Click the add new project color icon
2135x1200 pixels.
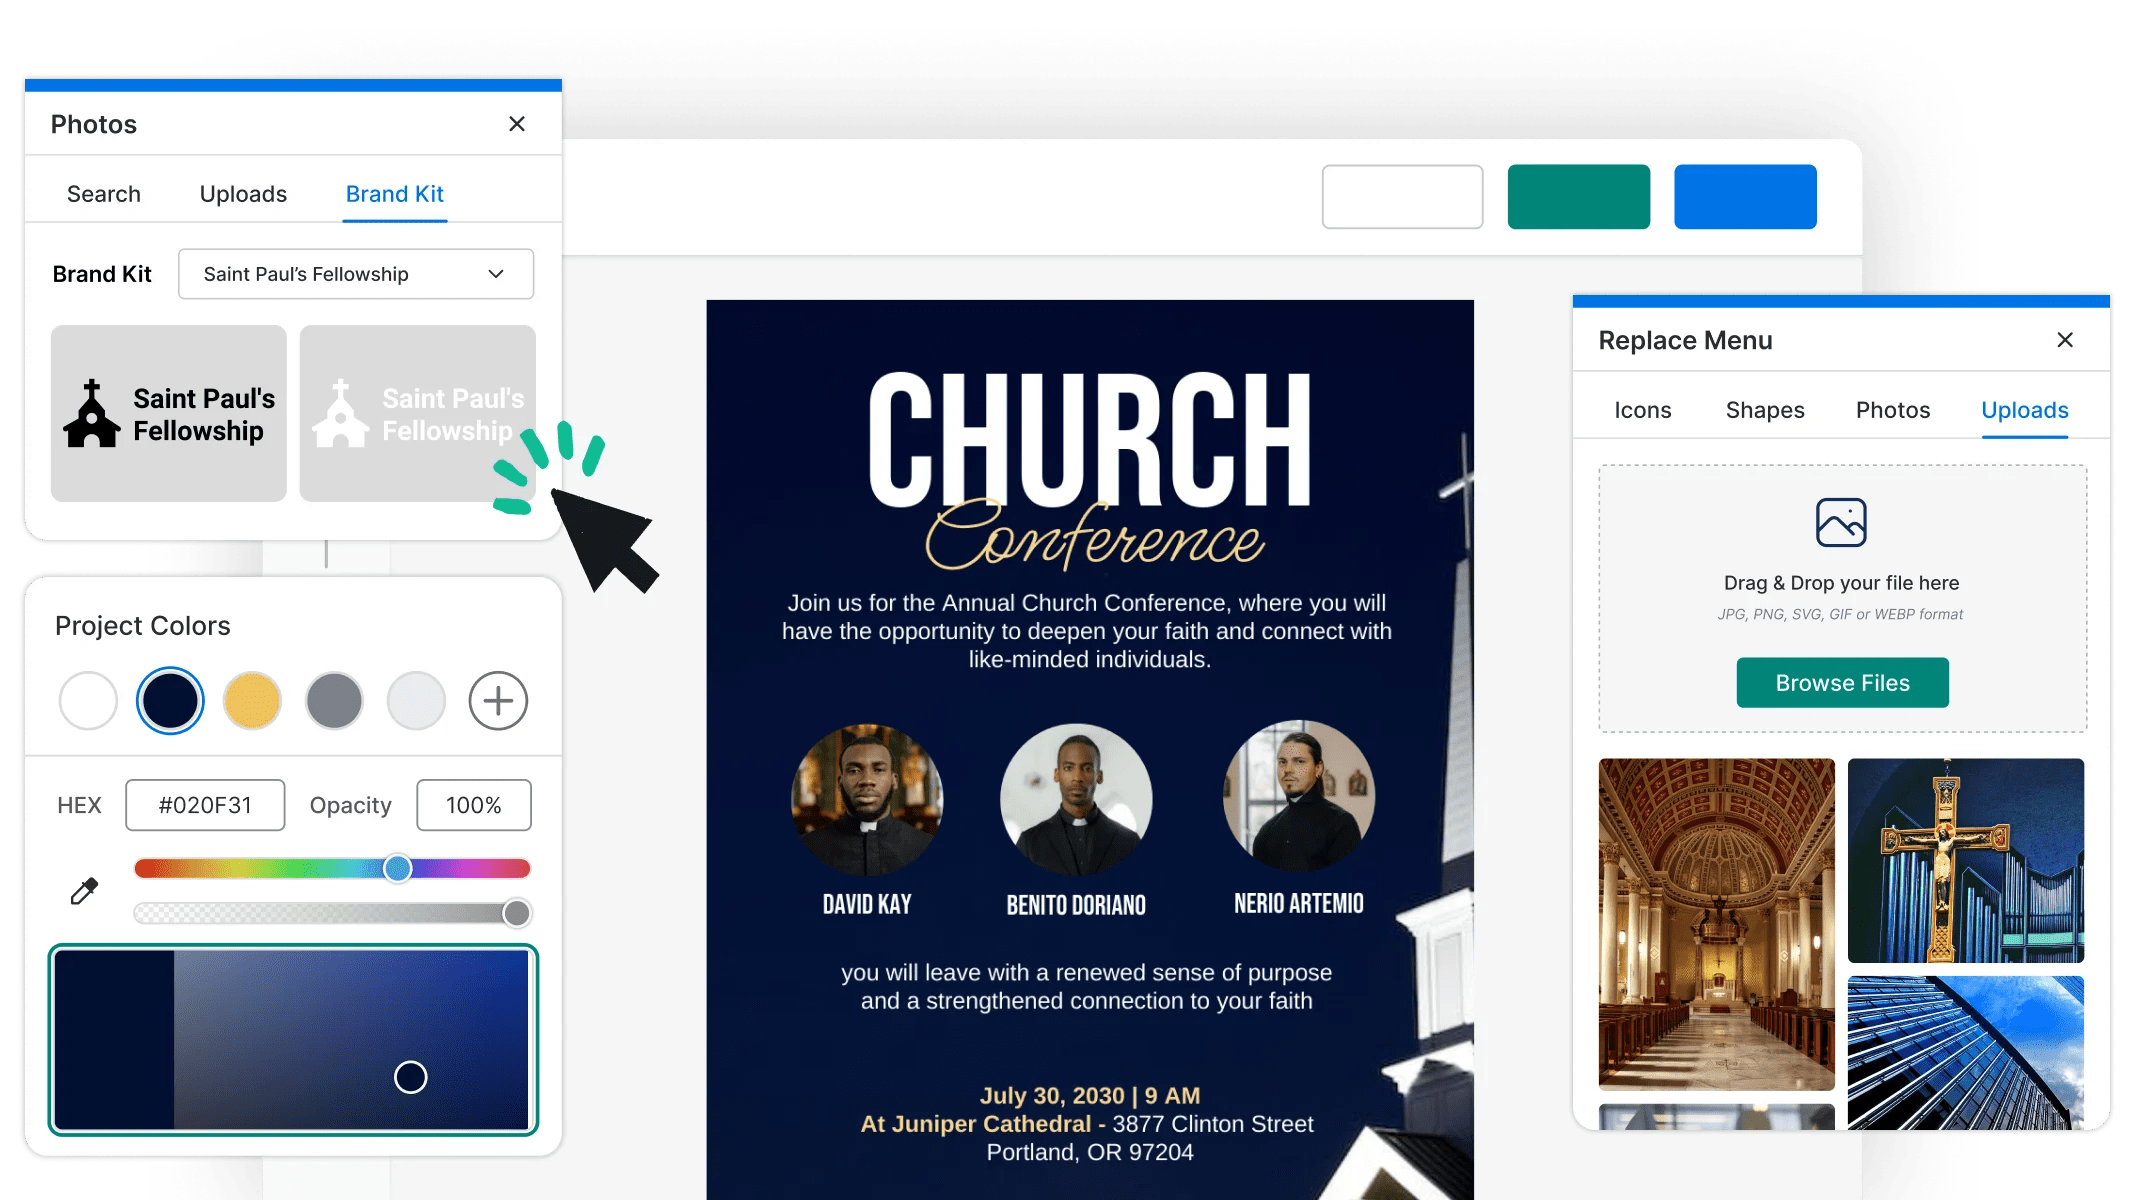coord(498,701)
